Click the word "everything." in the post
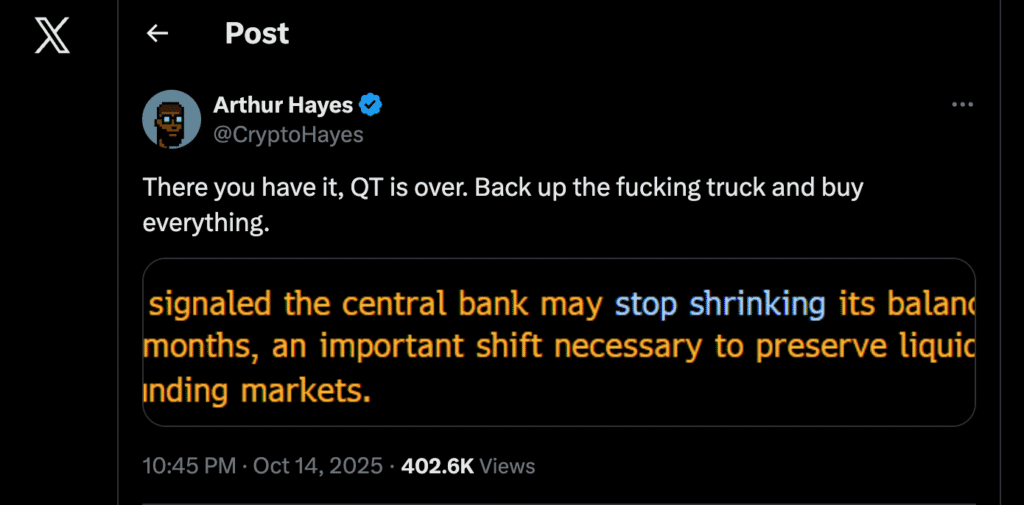 coord(206,223)
